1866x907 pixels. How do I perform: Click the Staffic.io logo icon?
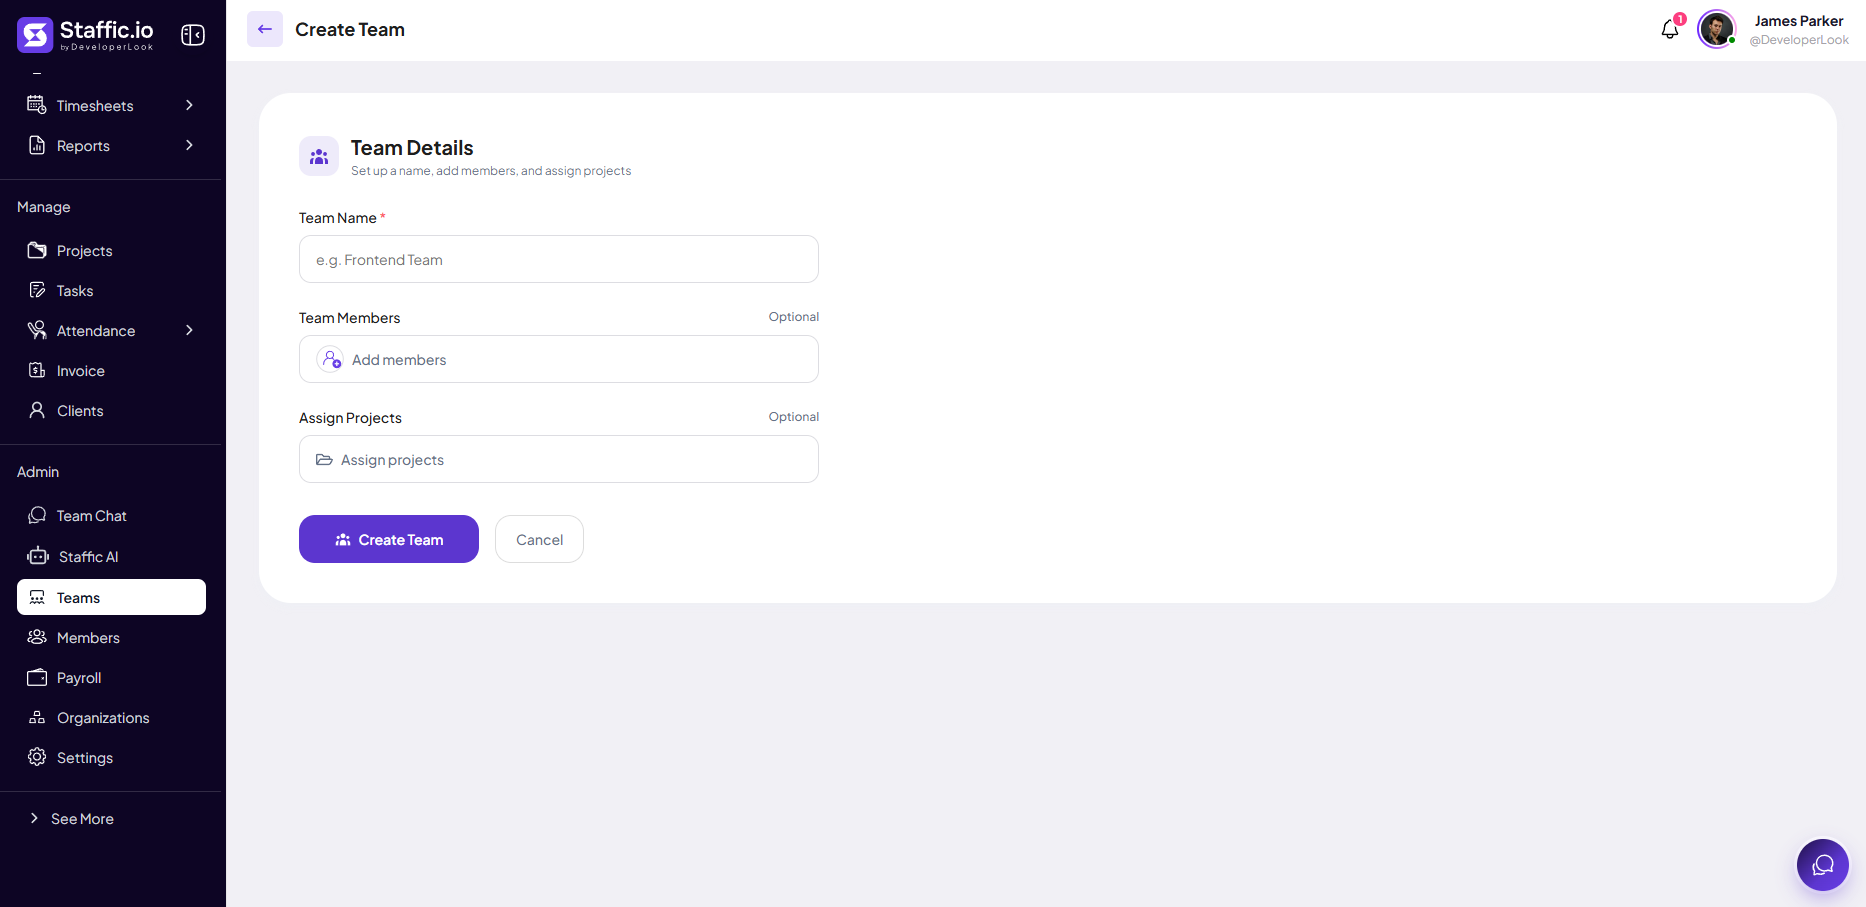35,35
